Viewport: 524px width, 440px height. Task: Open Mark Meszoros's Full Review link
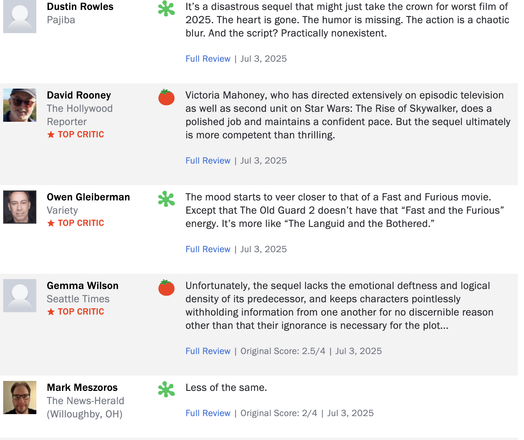pyautogui.click(x=208, y=413)
